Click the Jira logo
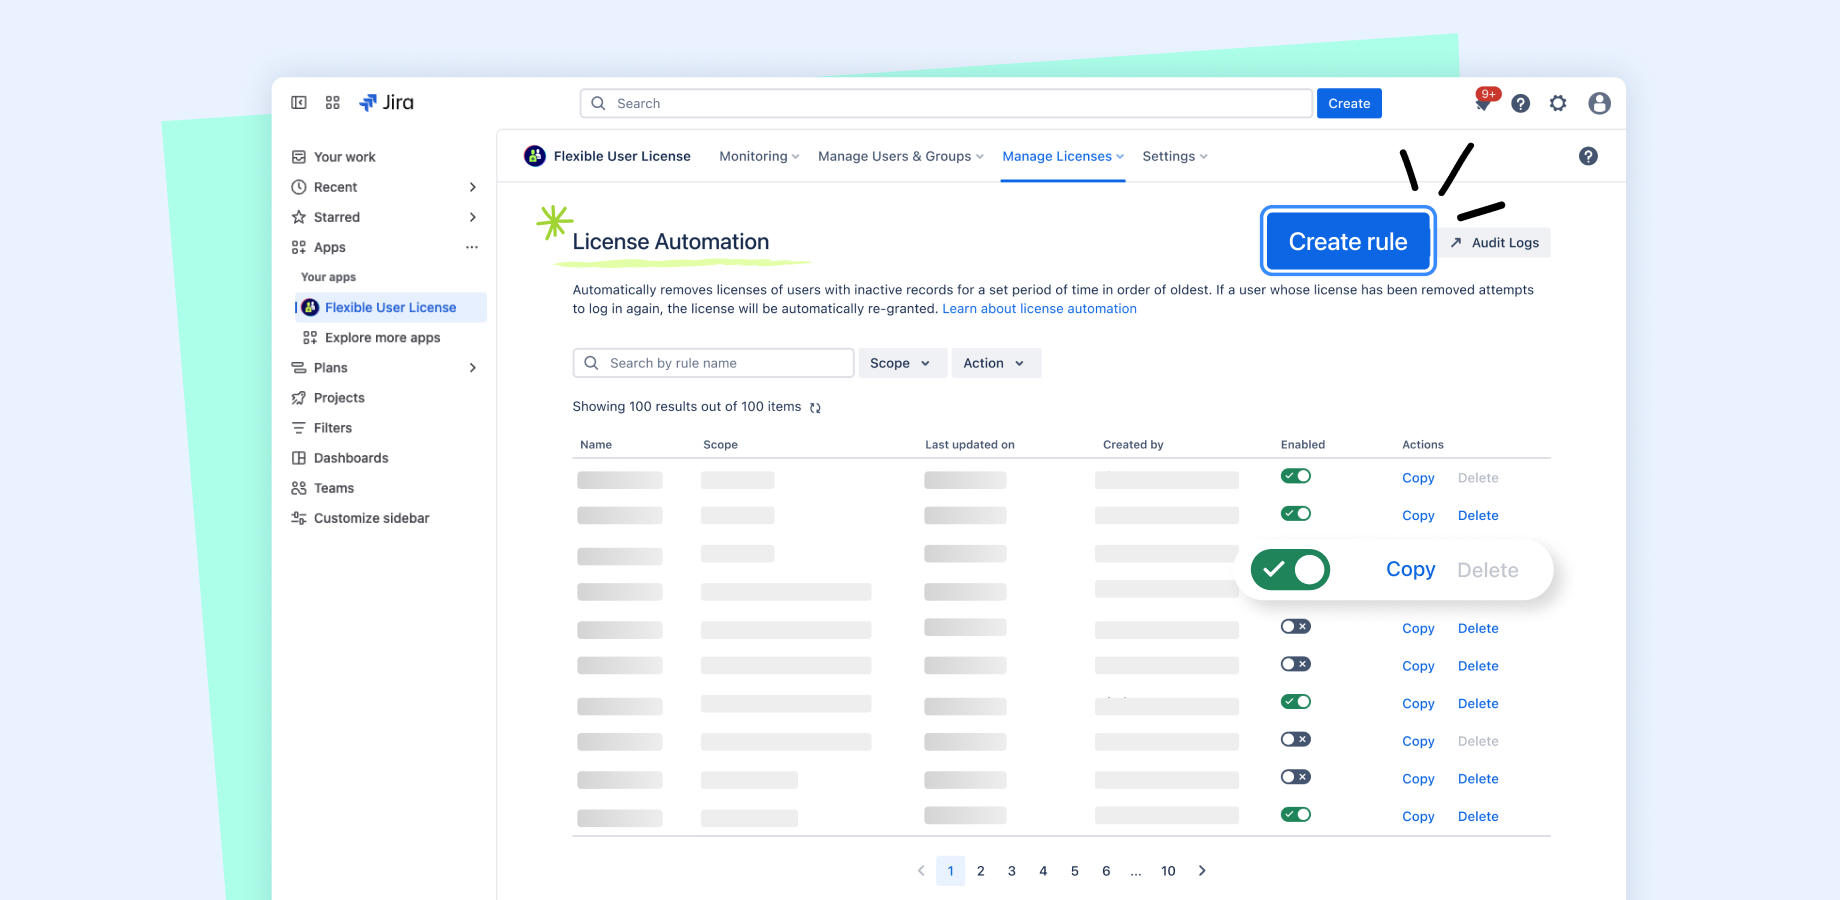This screenshot has width=1840, height=900. [x=387, y=102]
